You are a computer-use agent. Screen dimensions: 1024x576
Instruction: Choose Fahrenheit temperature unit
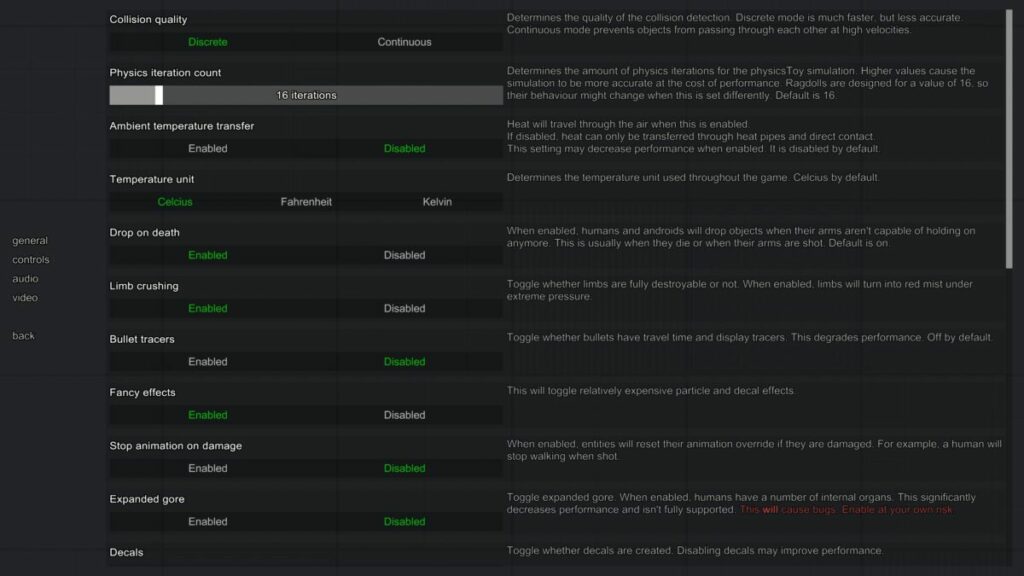click(x=306, y=202)
